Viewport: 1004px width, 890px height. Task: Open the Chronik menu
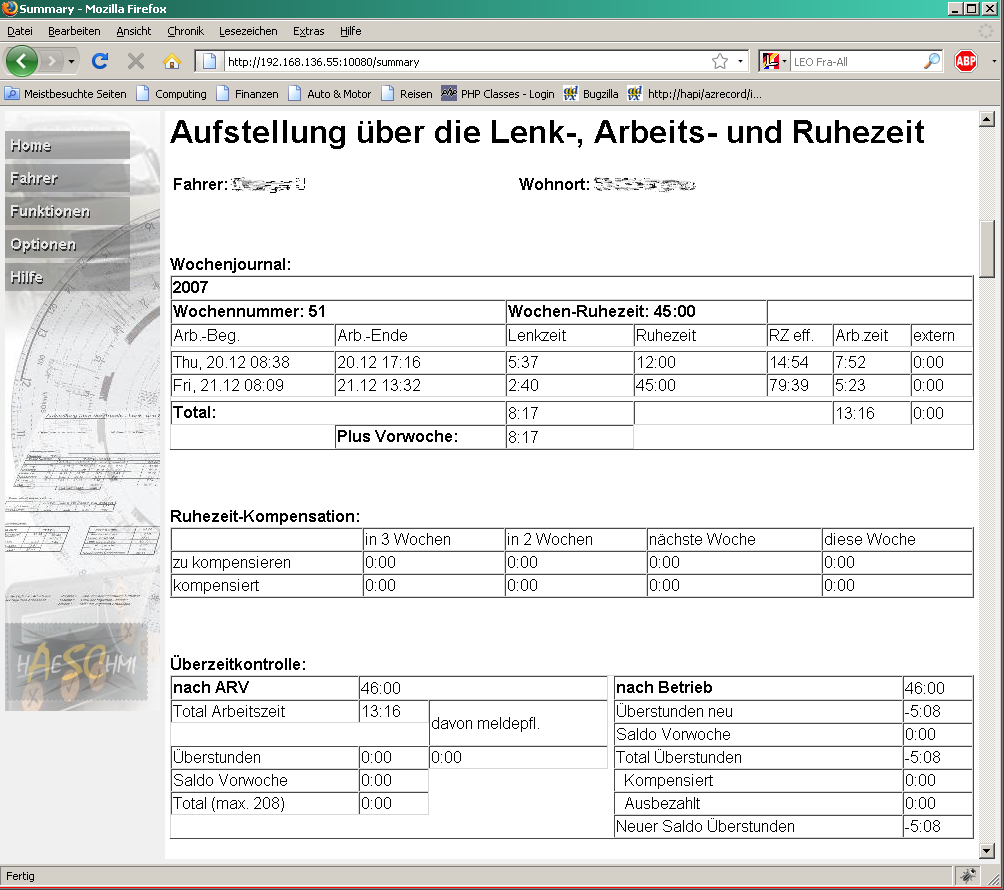[185, 31]
